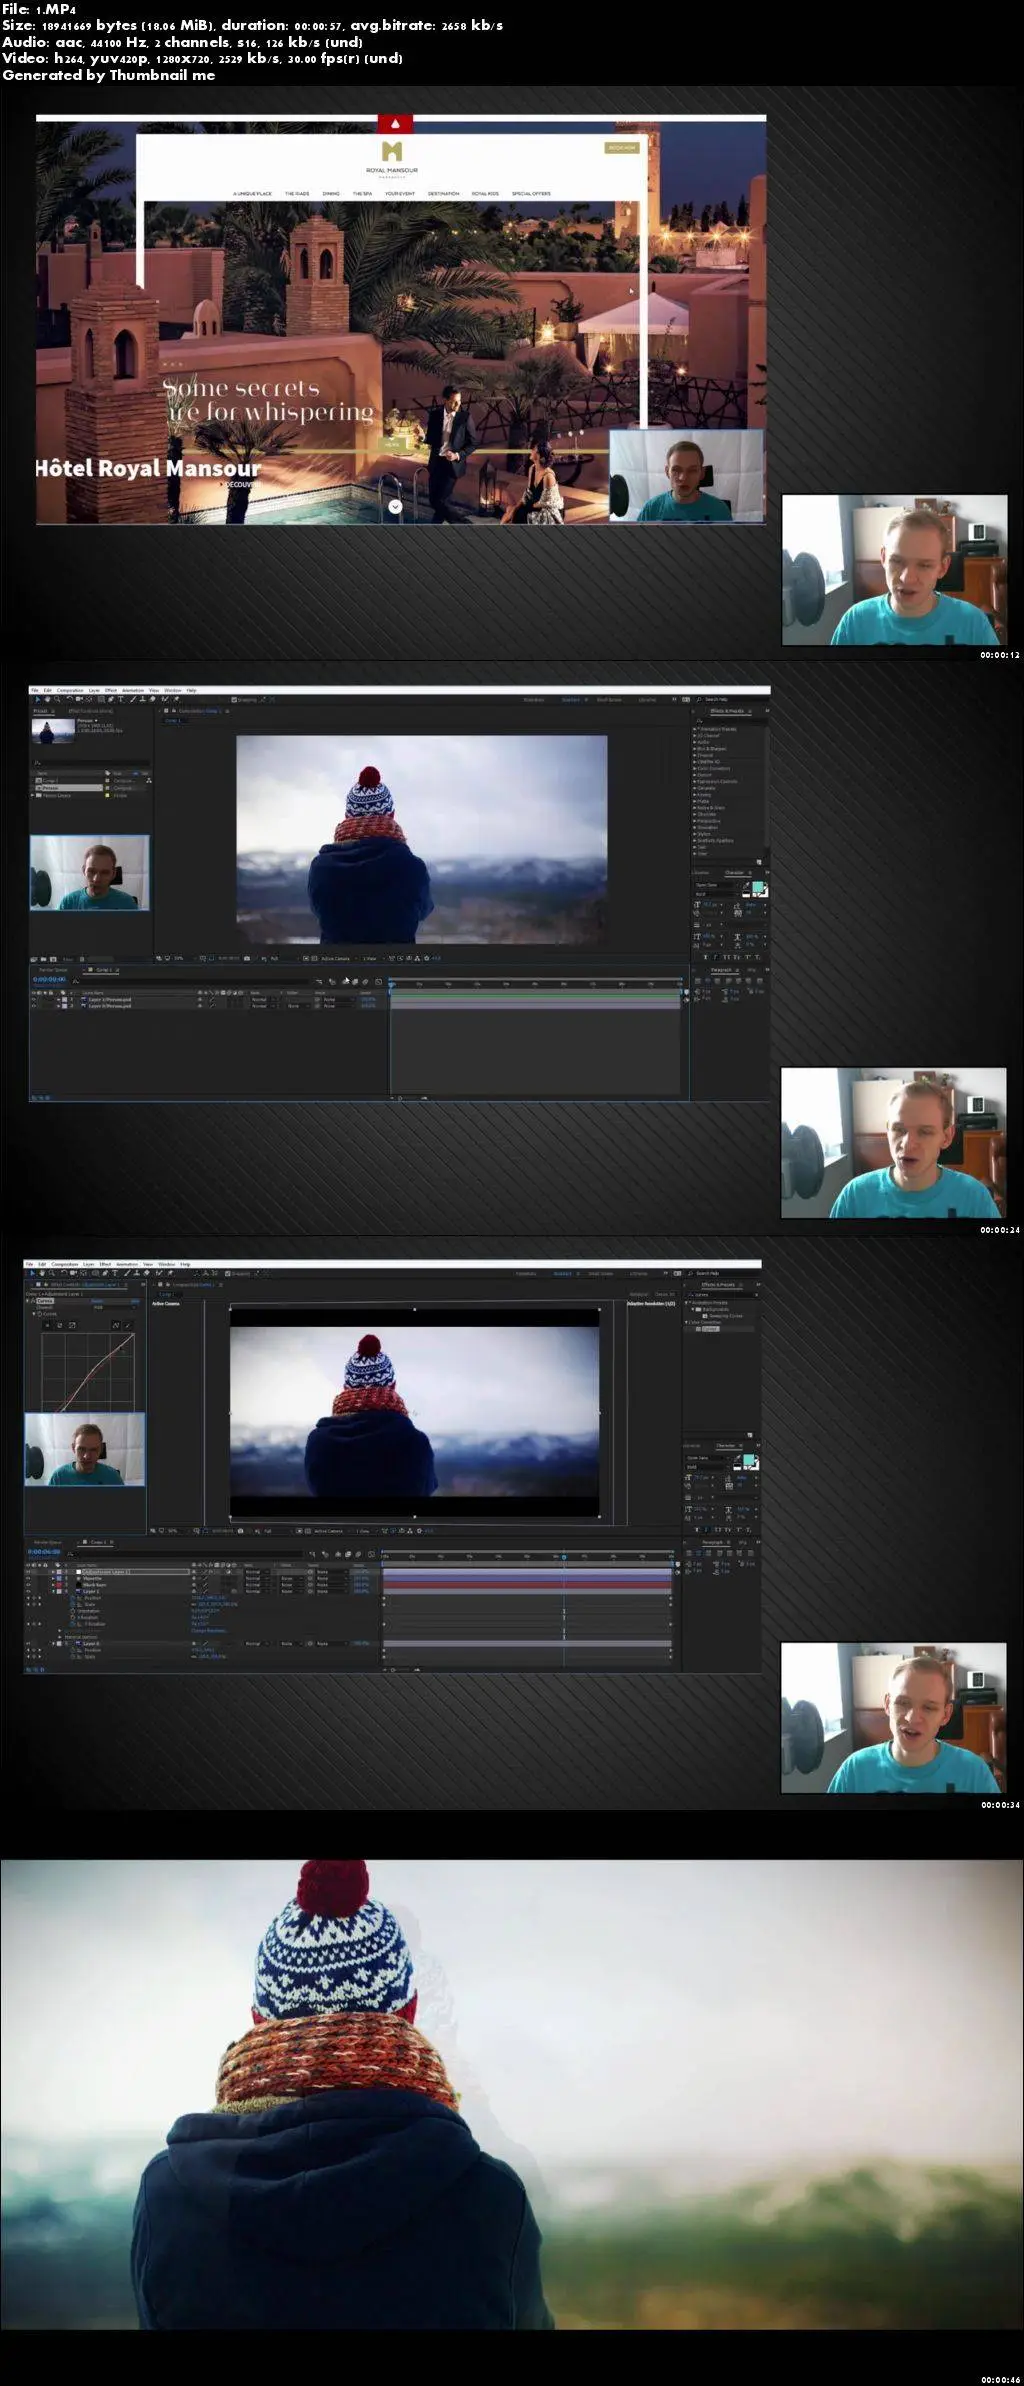Collapse the Curves effect in Effect Controls
This screenshot has width=1024, height=2386.
[x=27, y=1301]
